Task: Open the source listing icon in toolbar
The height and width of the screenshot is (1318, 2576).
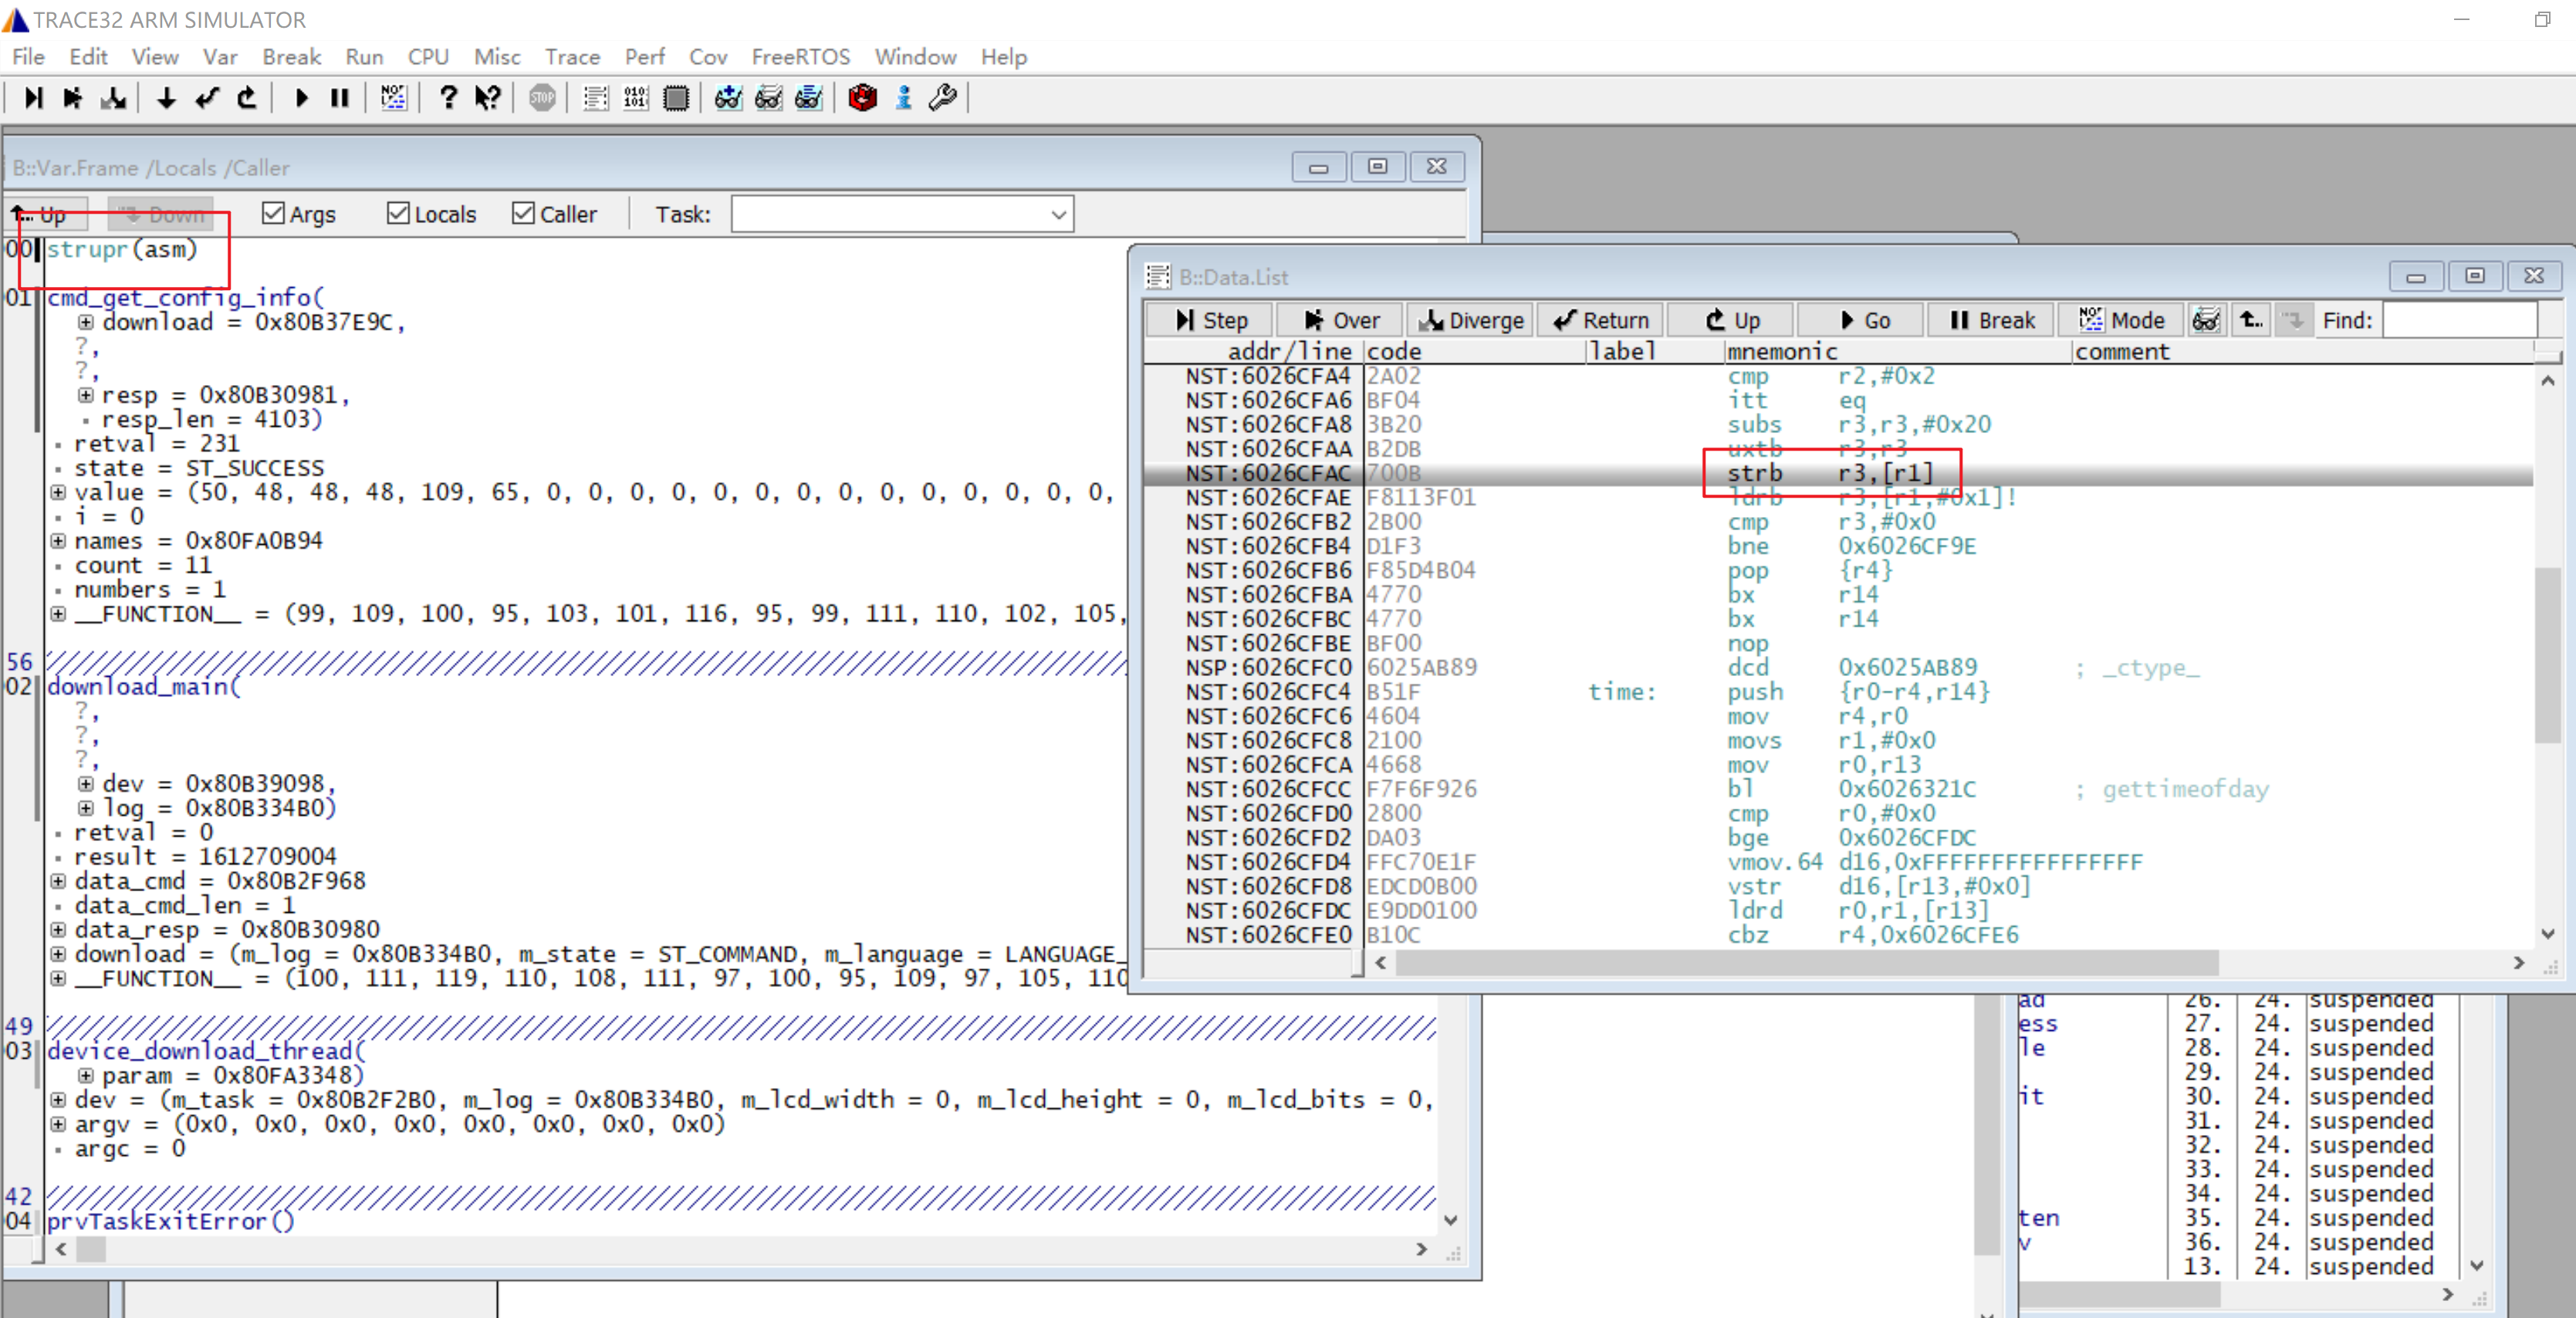Action: click(x=596, y=98)
